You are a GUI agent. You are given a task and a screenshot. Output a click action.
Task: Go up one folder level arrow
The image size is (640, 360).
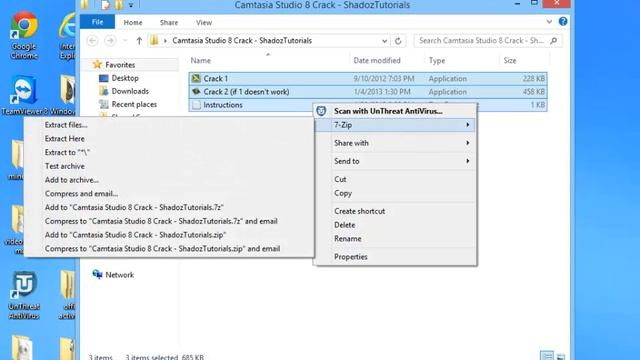[x=139, y=40]
